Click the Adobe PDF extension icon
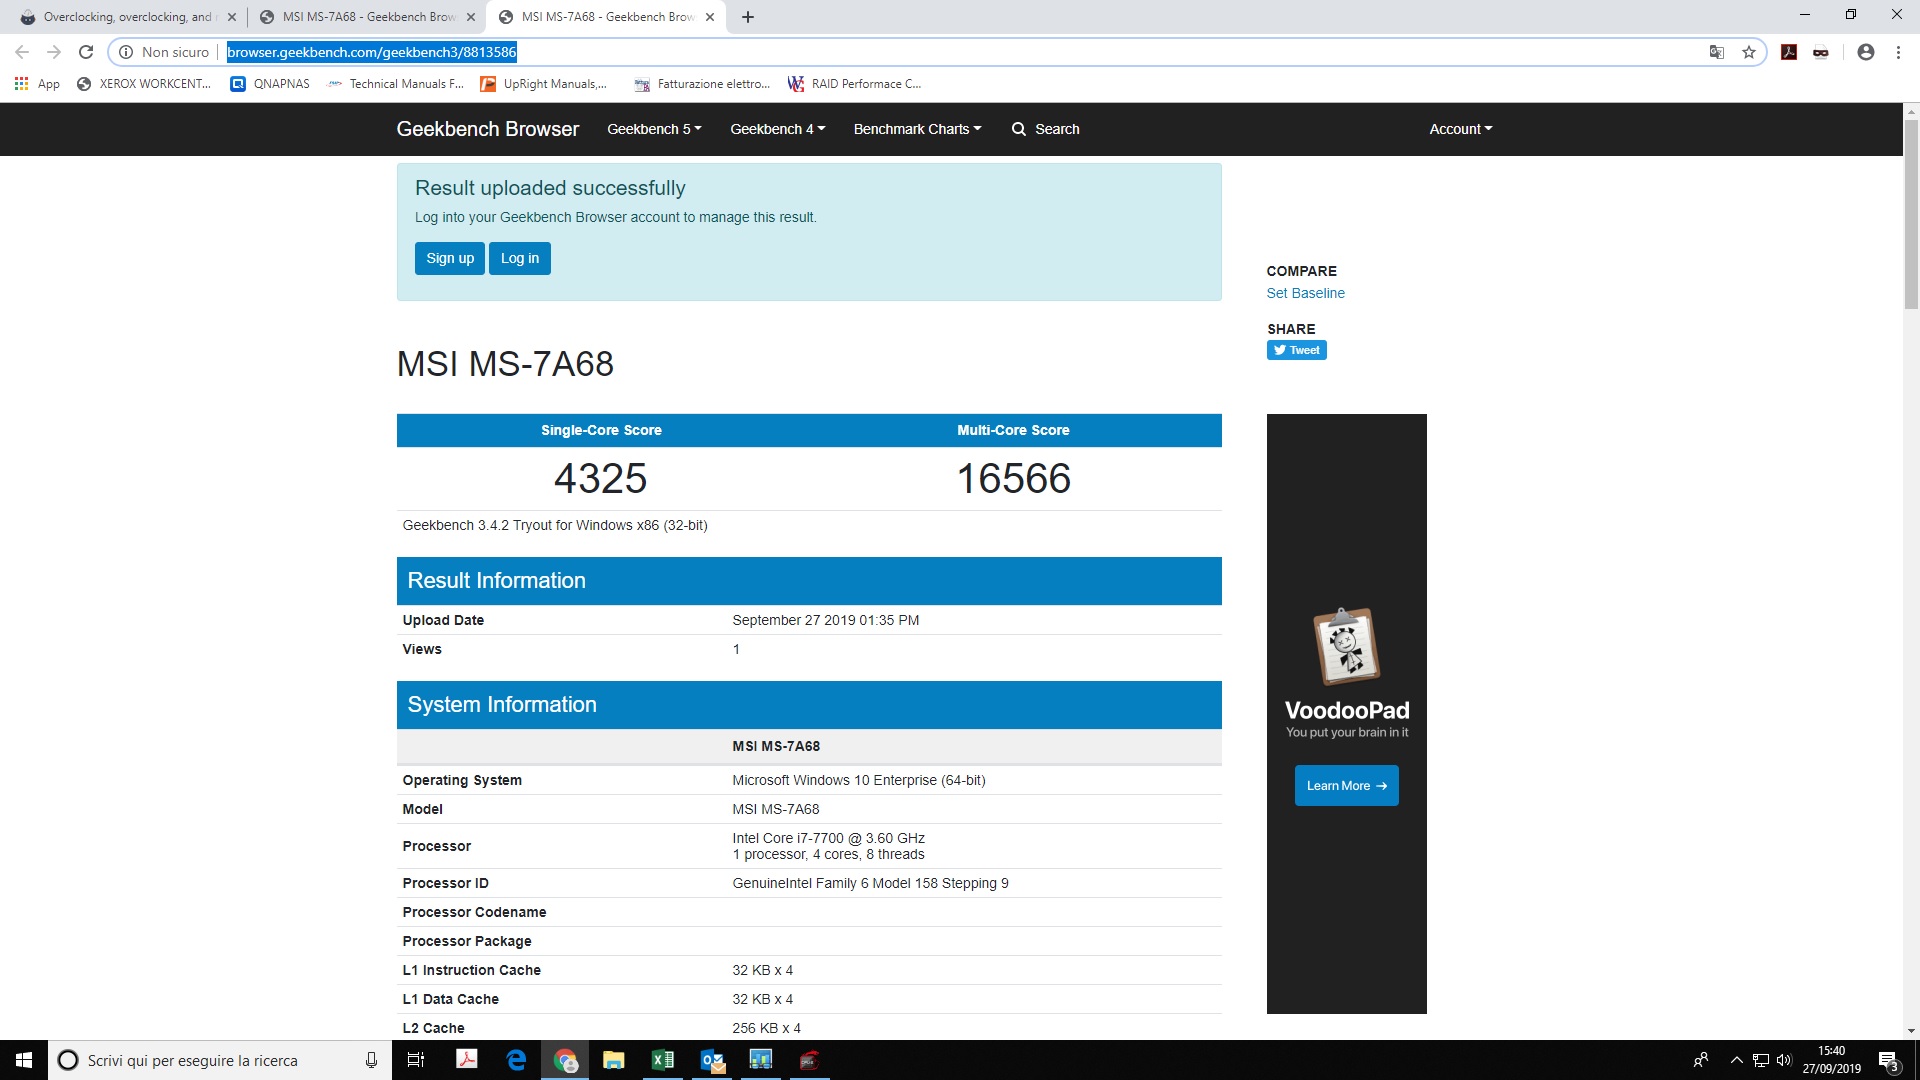This screenshot has width=1920, height=1080. coord(1789,52)
